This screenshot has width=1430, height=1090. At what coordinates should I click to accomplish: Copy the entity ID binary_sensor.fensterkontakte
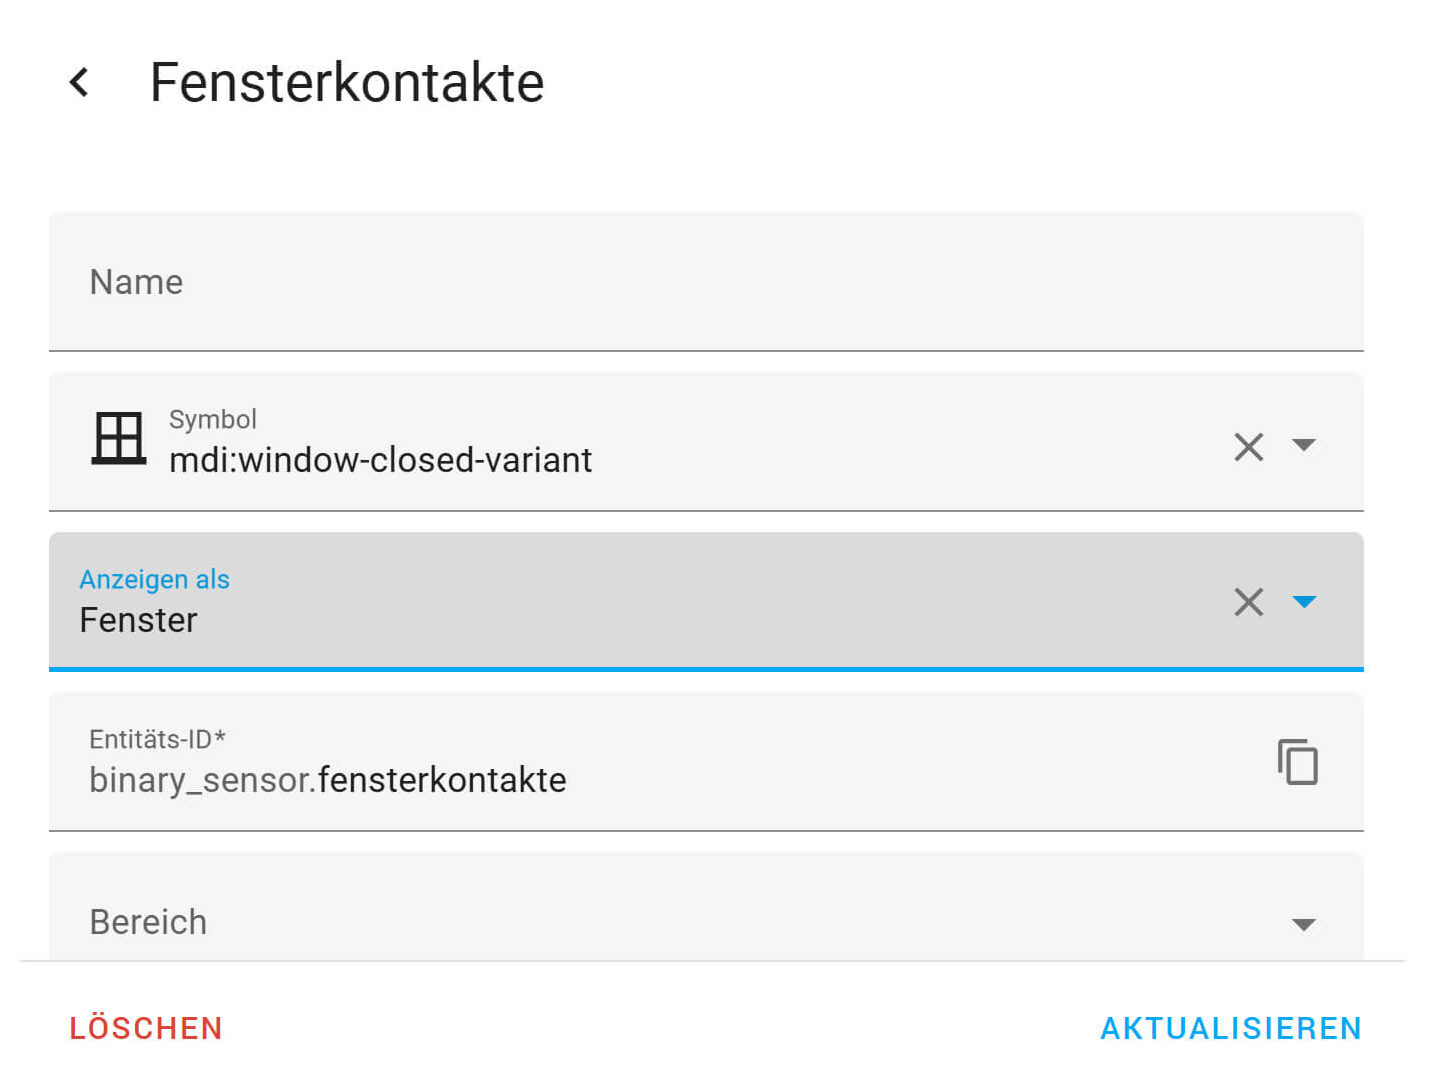pos(1297,762)
